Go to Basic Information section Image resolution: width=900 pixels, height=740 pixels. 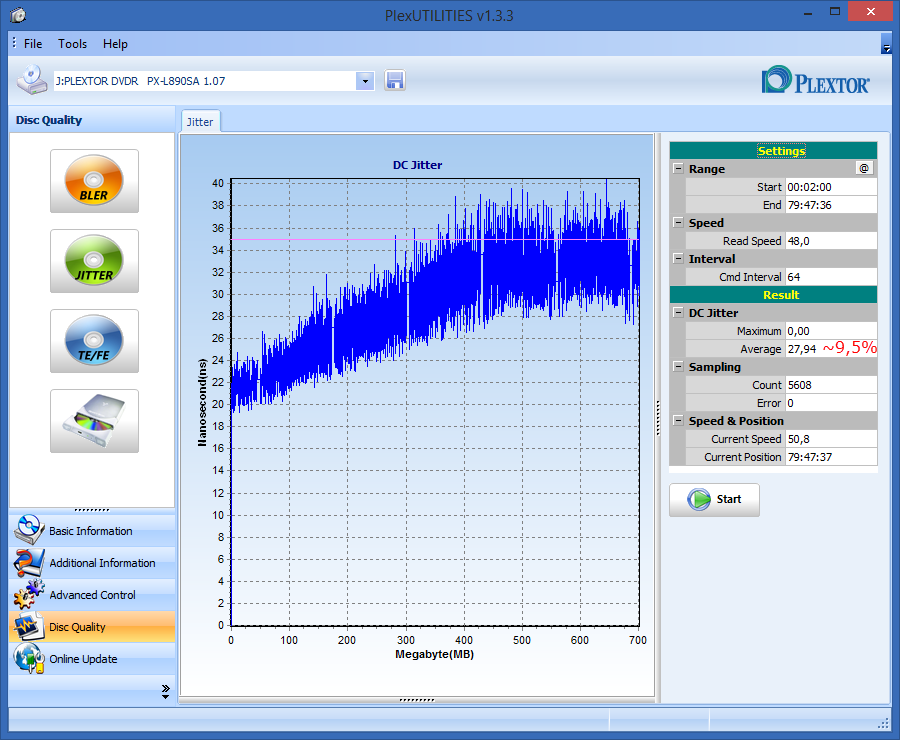[92, 530]
